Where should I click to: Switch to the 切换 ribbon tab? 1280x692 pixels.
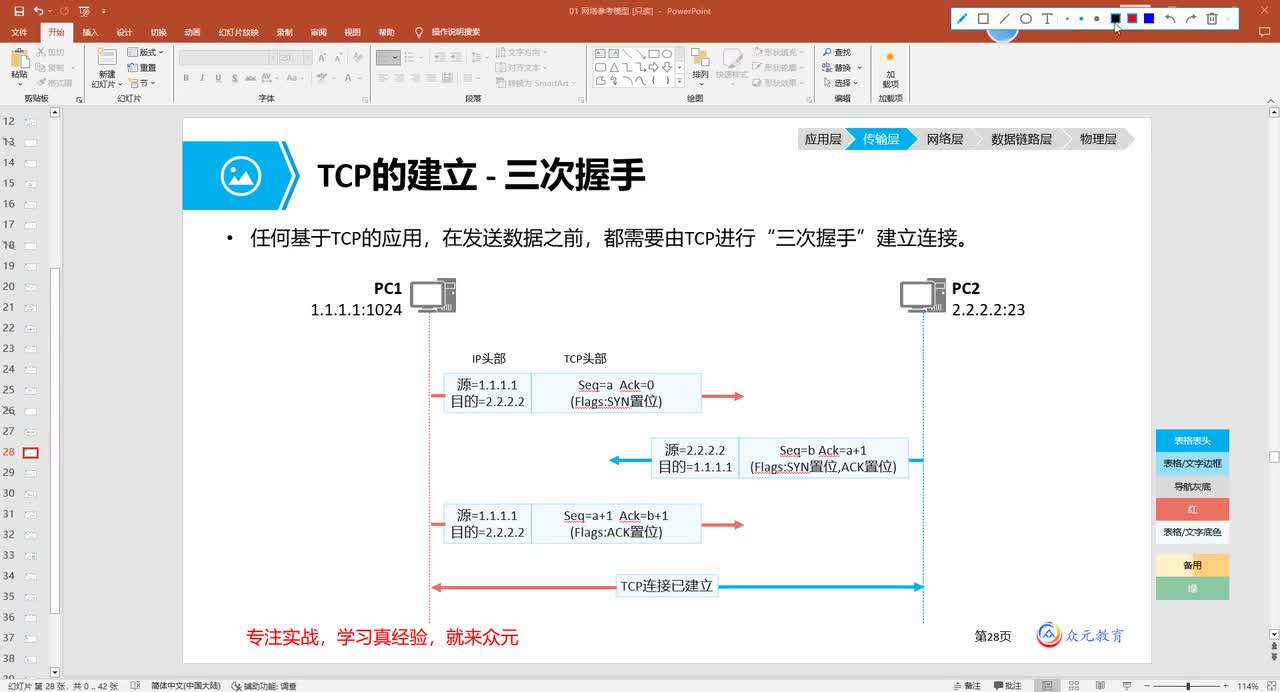coord(158,32)
